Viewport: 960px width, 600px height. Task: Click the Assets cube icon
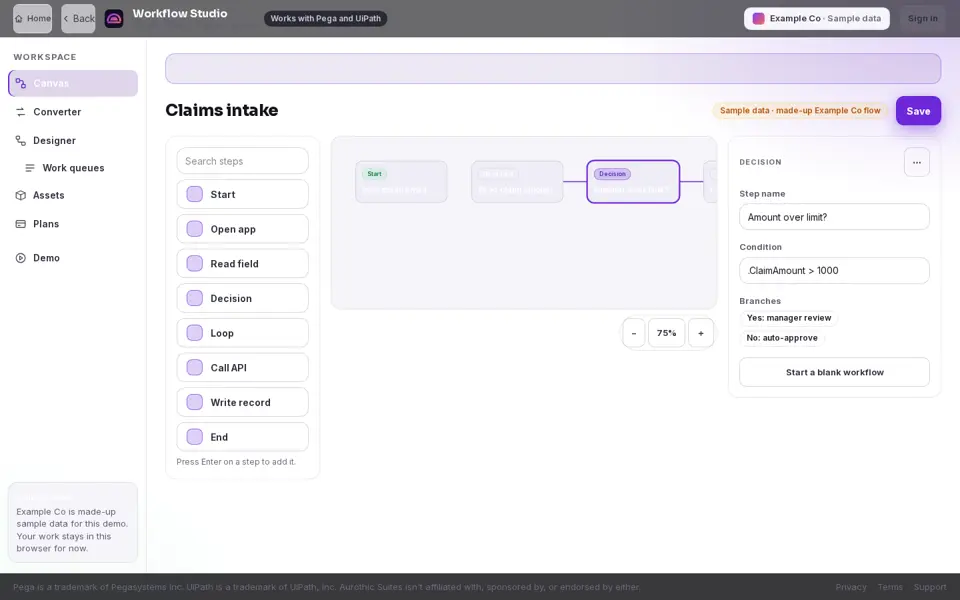click(21, 195)
